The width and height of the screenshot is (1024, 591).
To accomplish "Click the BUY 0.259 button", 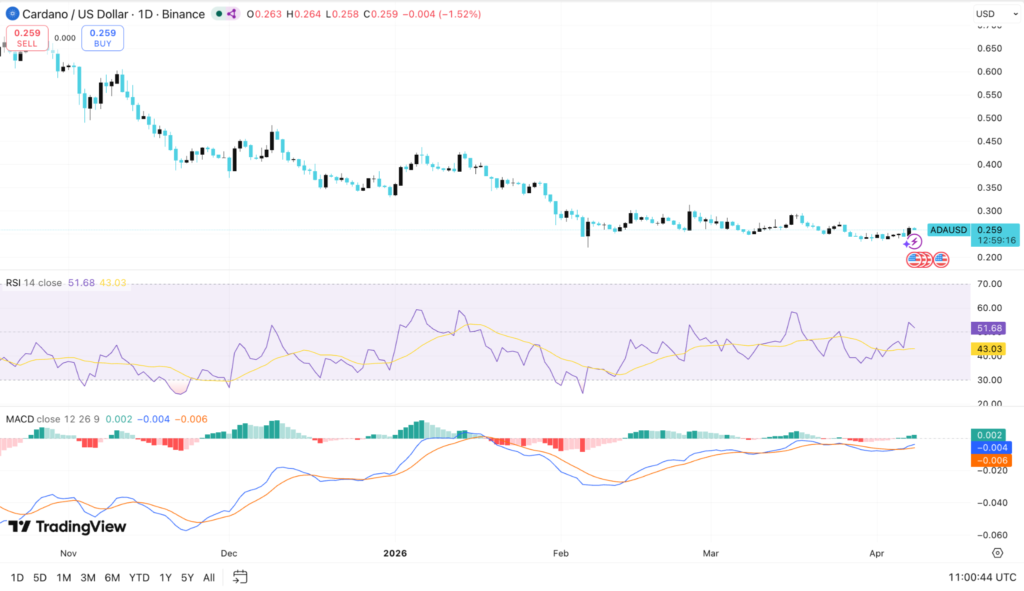I will [101, 40].
